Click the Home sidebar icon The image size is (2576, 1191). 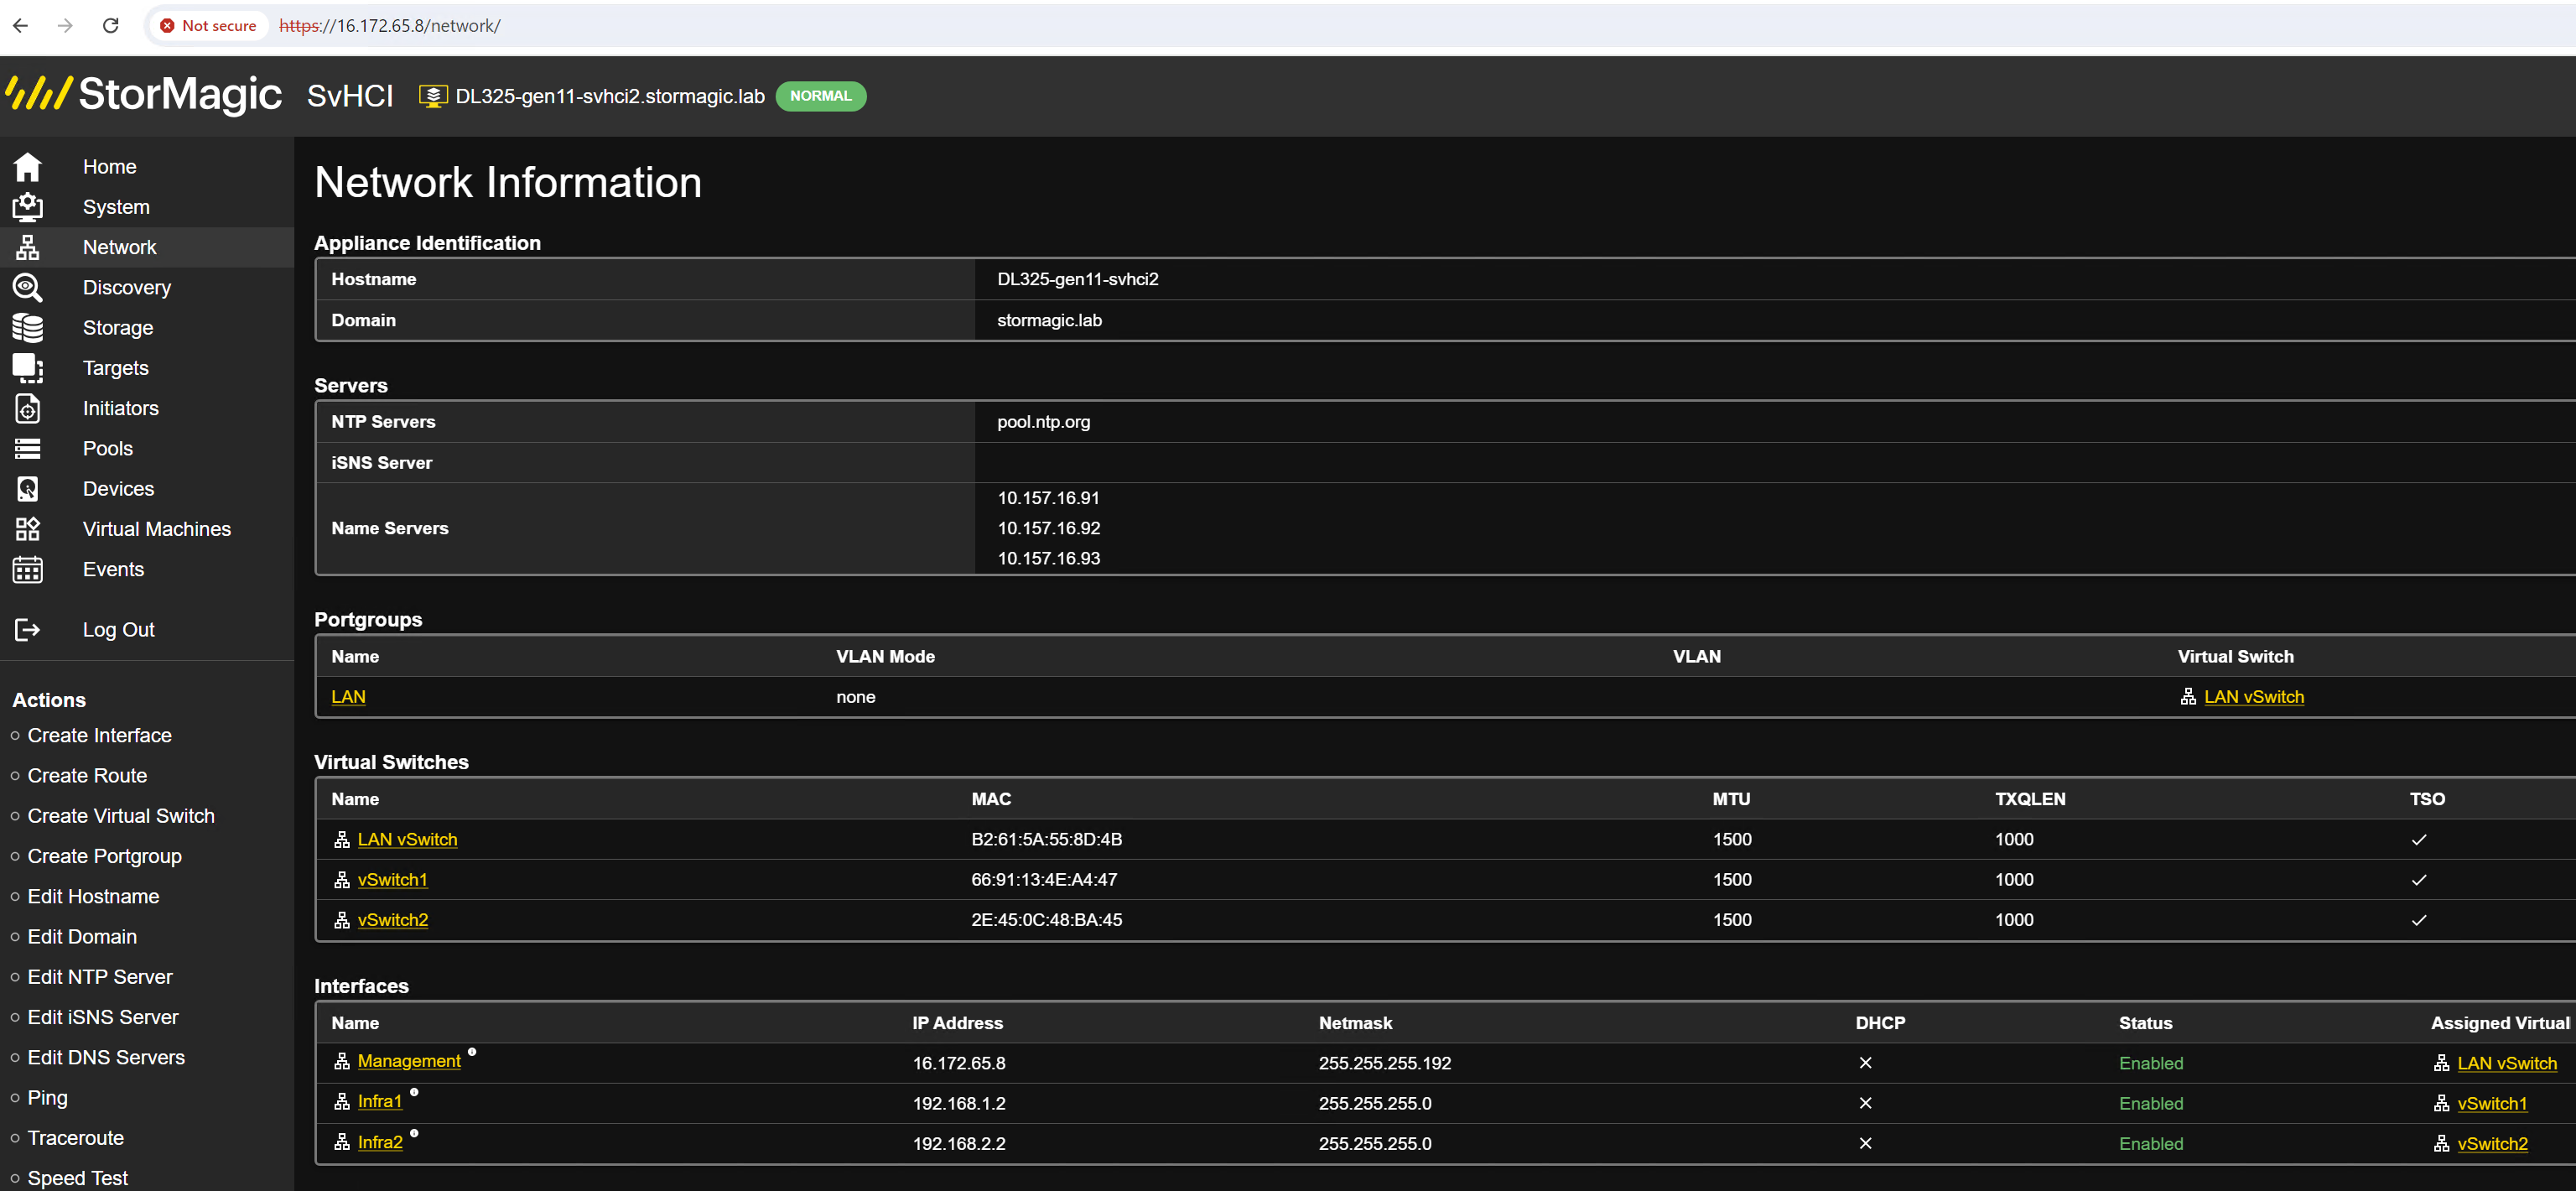tap(27, 166)
